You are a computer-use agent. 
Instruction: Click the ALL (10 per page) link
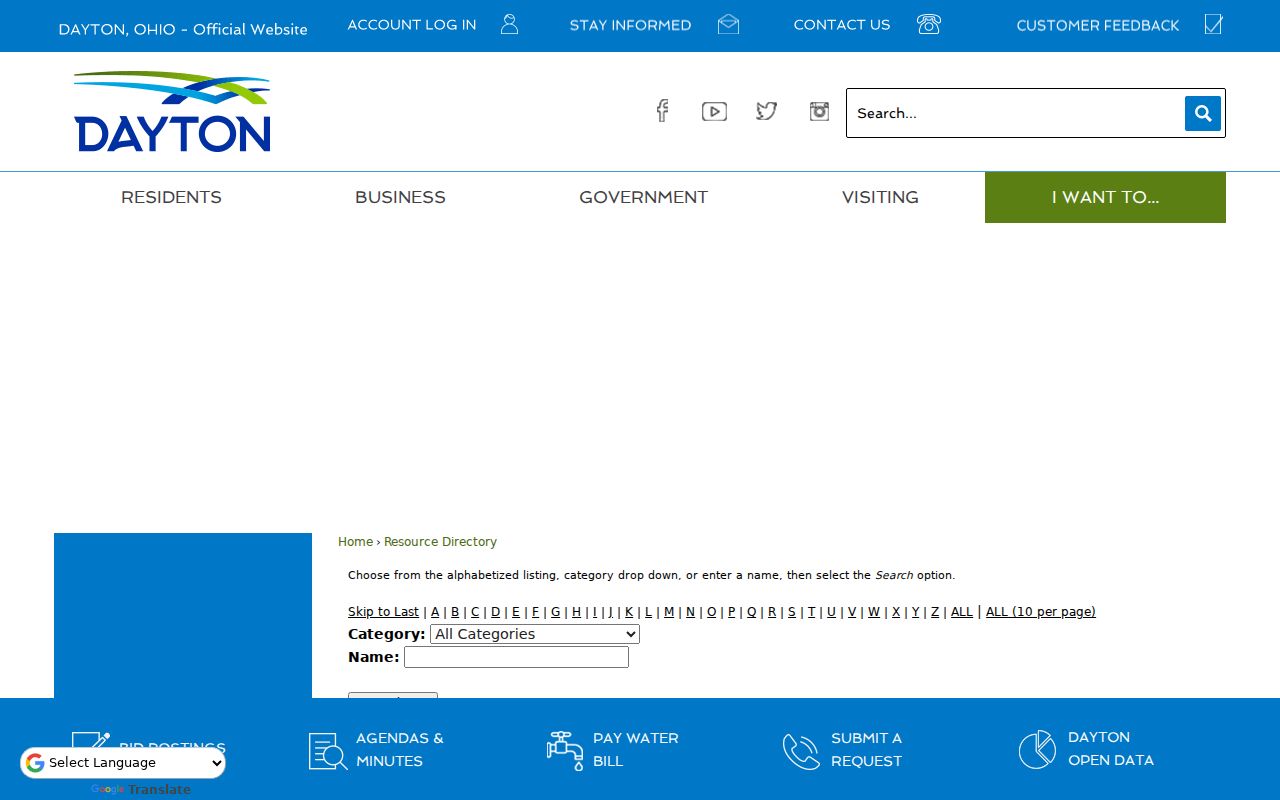click(x=1041, y=612)
